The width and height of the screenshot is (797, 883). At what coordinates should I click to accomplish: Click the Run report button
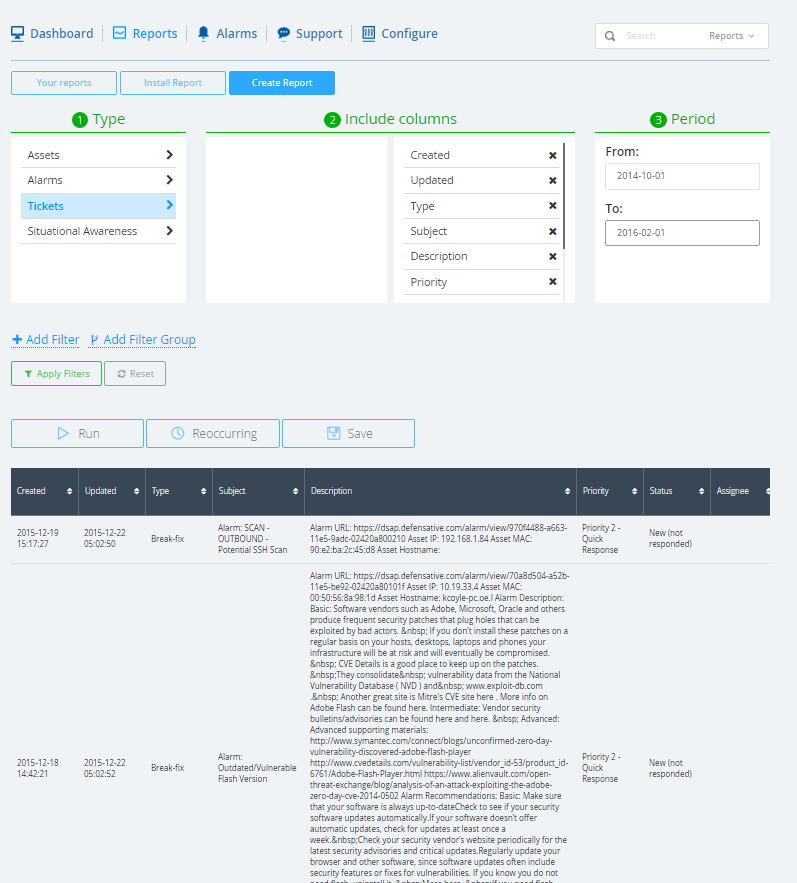tap(77, 433)
